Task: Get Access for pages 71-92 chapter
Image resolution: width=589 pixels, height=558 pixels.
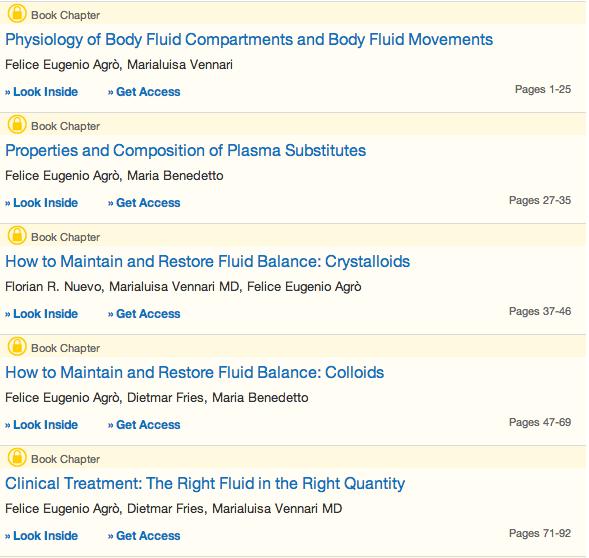Action: point(144,535)
